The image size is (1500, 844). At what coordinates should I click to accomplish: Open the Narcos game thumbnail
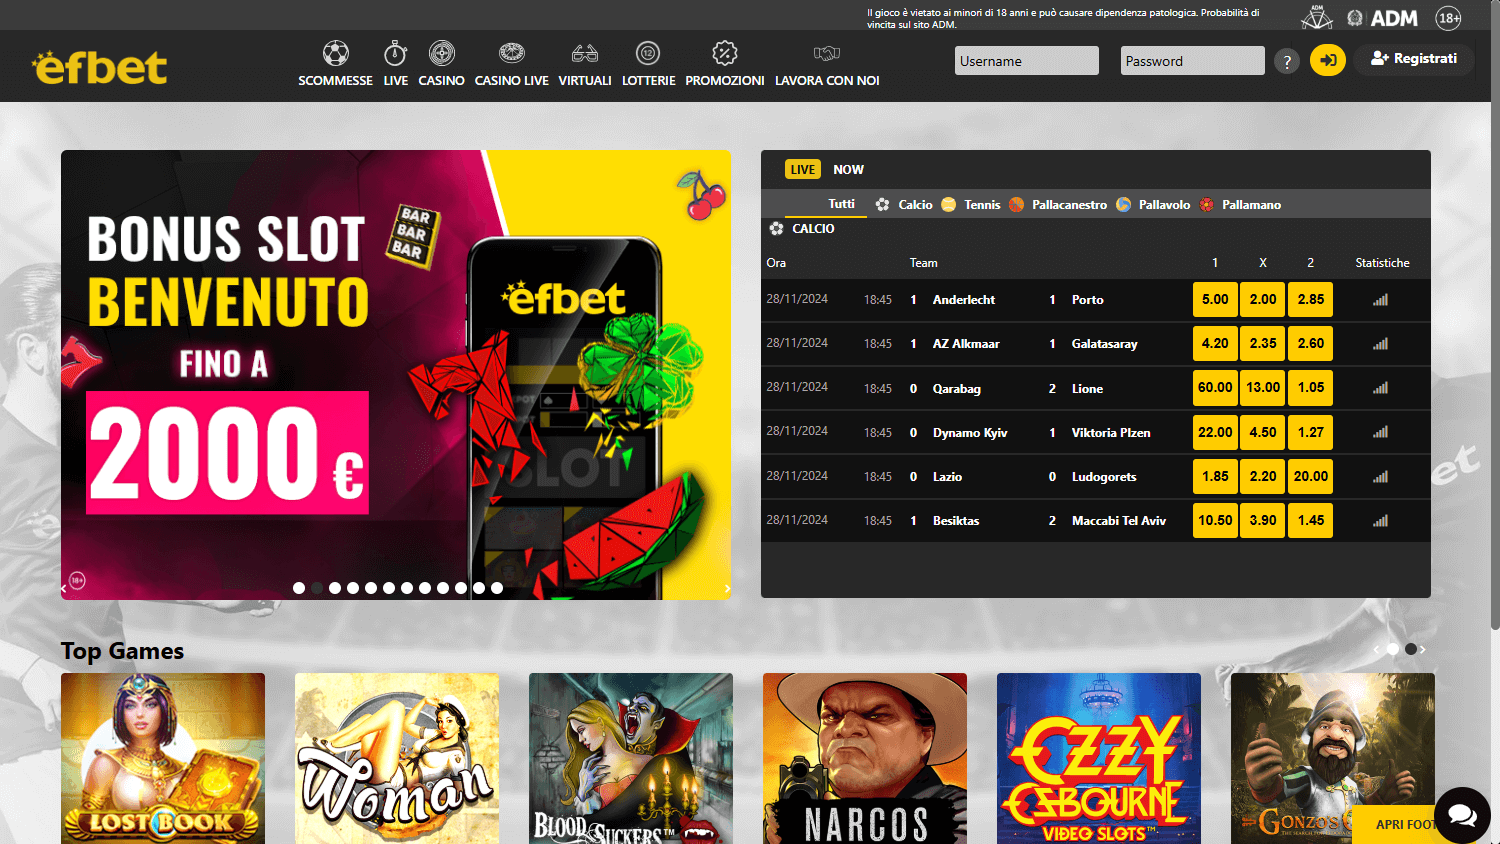coord(865,758)
